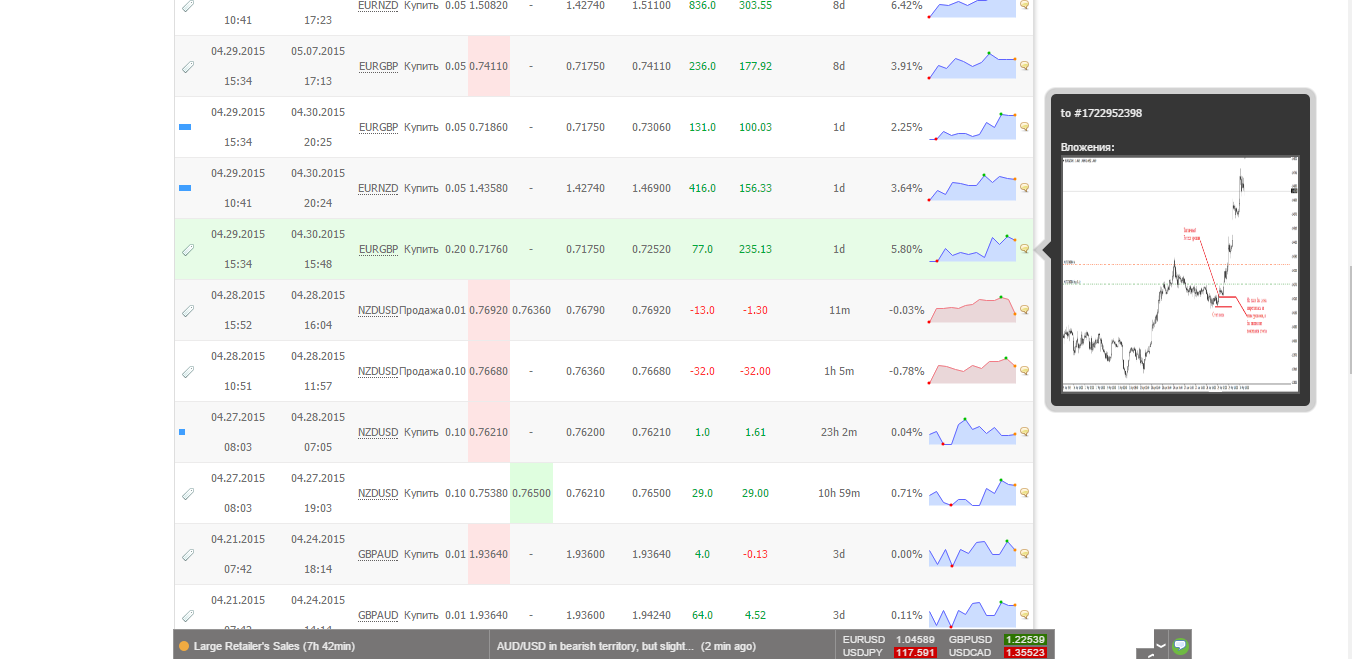Open the EURGBP link in the highlighted green row
Viewport: 1352px width, 659px height.
point(378,249)
